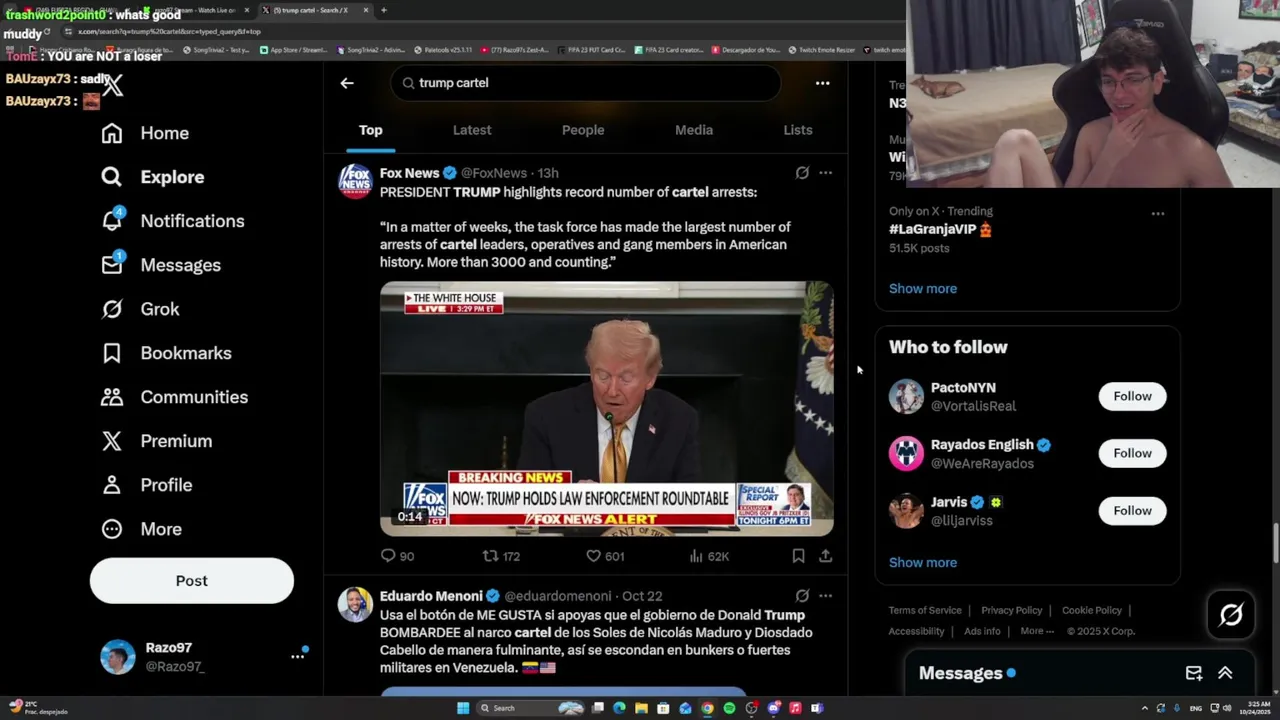This screenshot has width=1280, height=720.
Task: Open search settings three-dot menu
Action: [822, 83]
